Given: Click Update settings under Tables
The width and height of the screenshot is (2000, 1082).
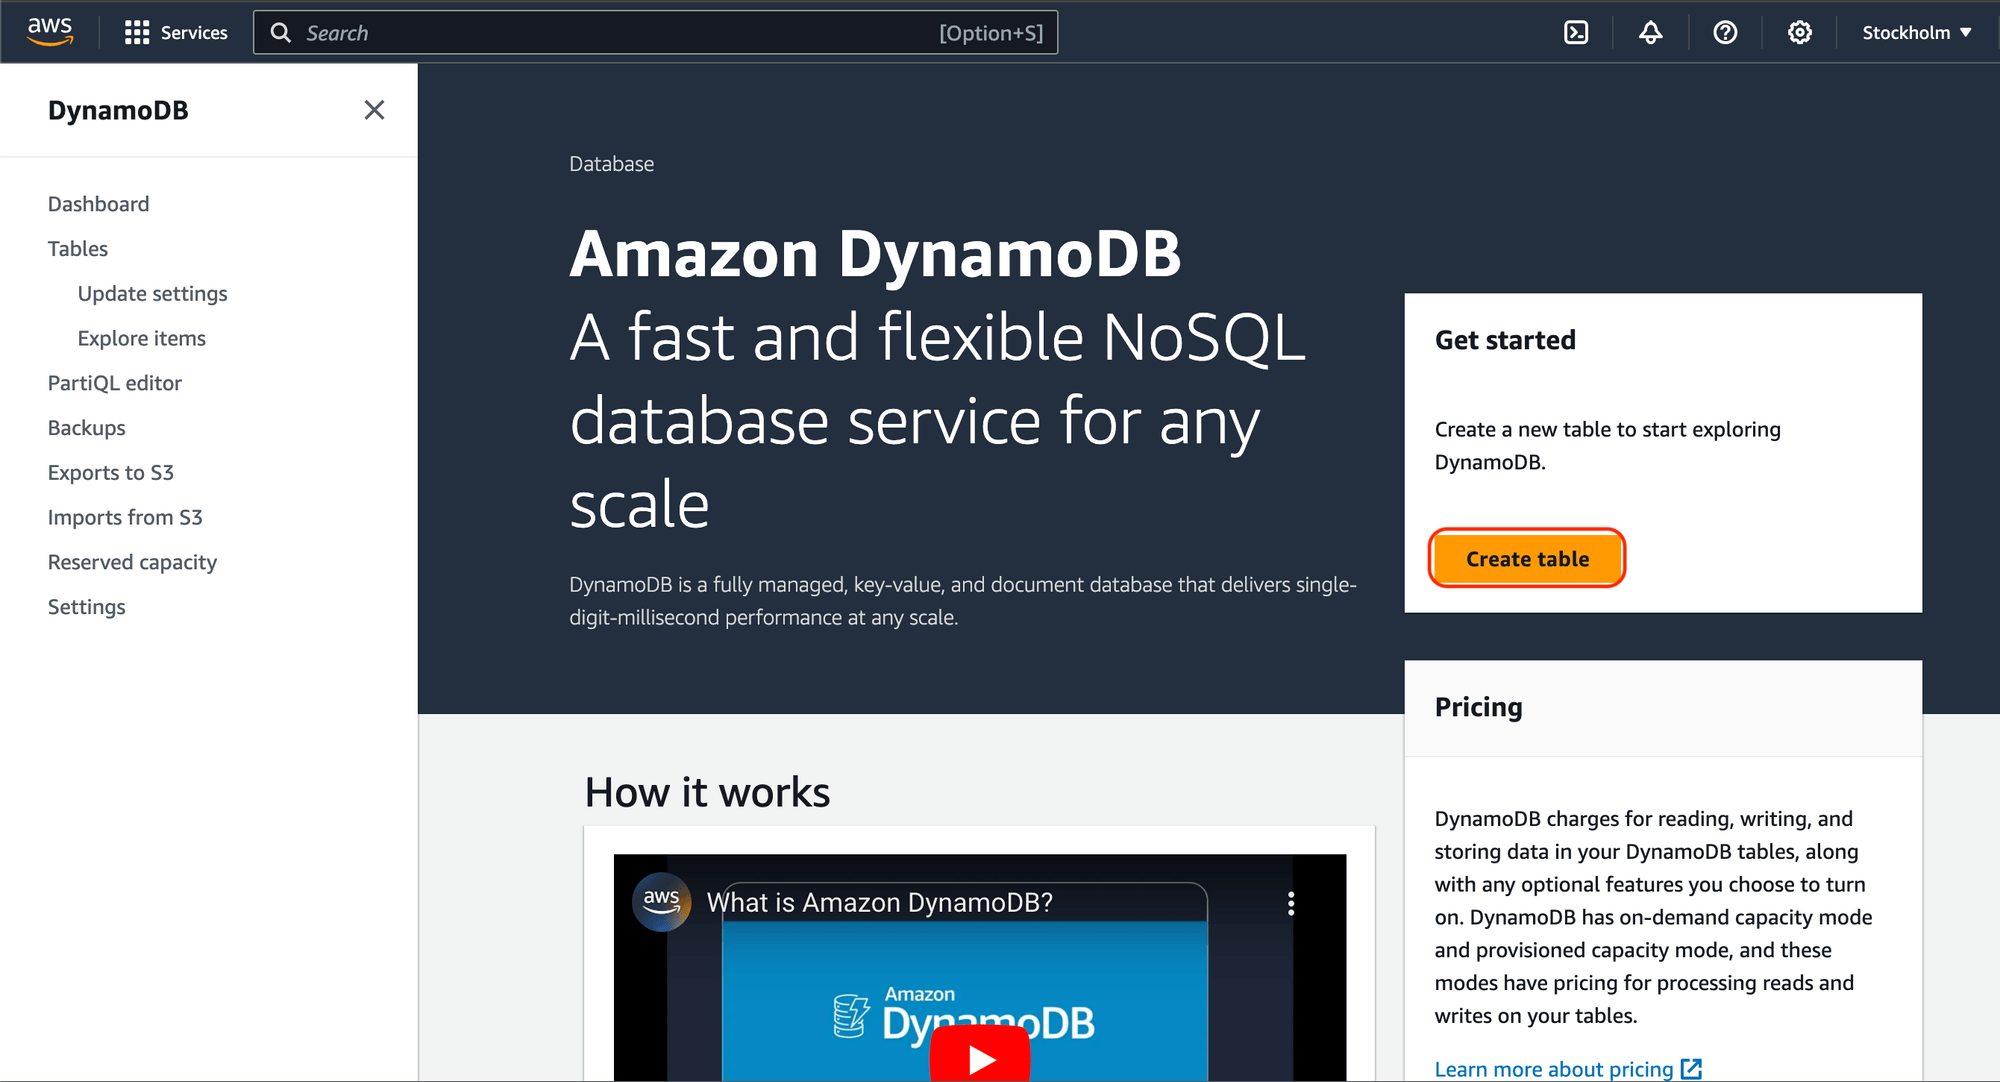Looking at the screenshot, I should pyautogui.click(x=152, y=293).
